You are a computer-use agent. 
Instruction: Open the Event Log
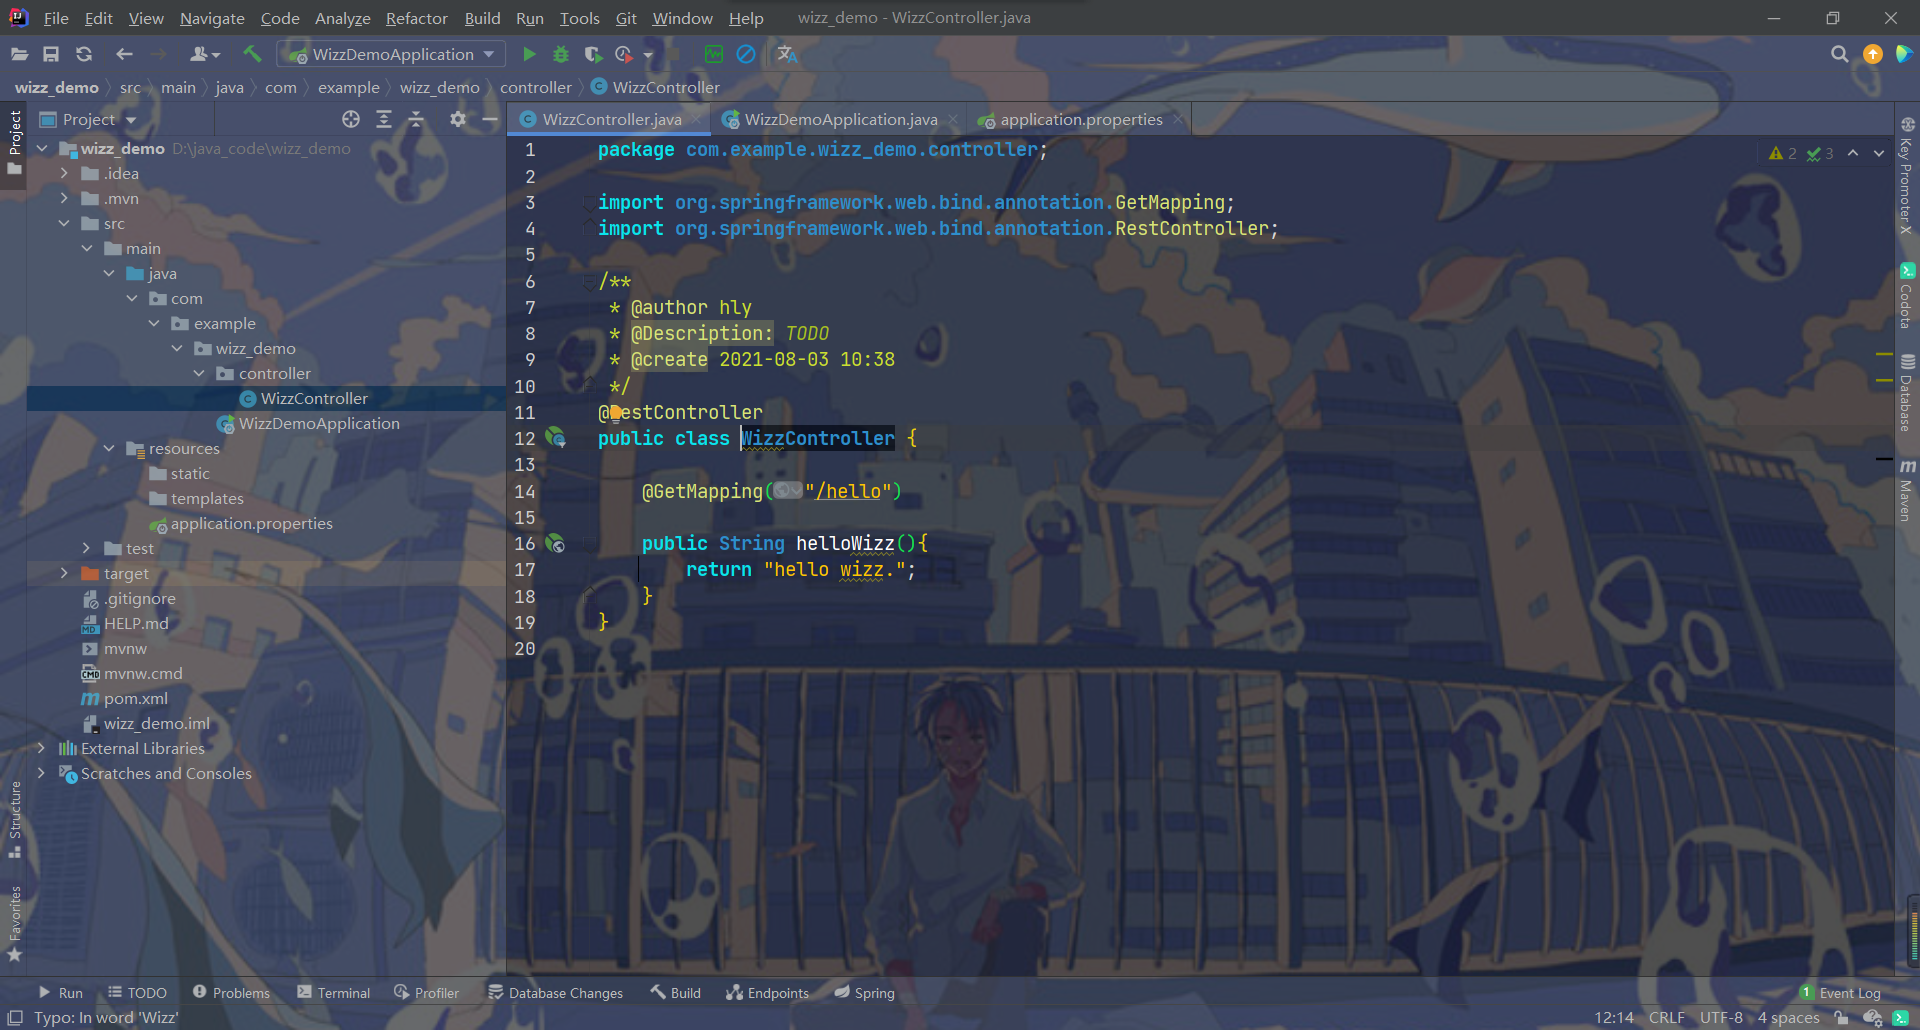pos(1840,993)
